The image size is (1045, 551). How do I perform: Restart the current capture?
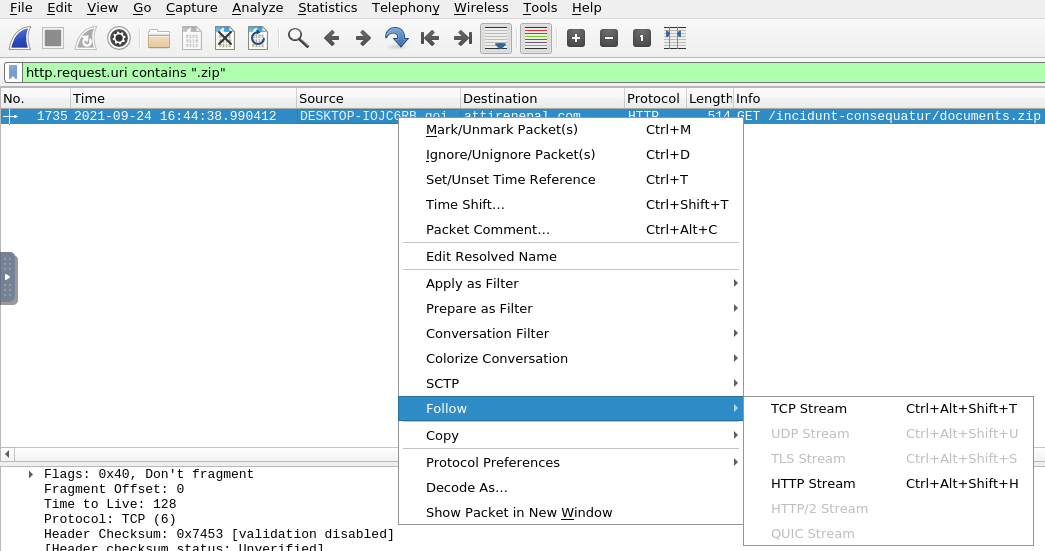pos(86,38)
